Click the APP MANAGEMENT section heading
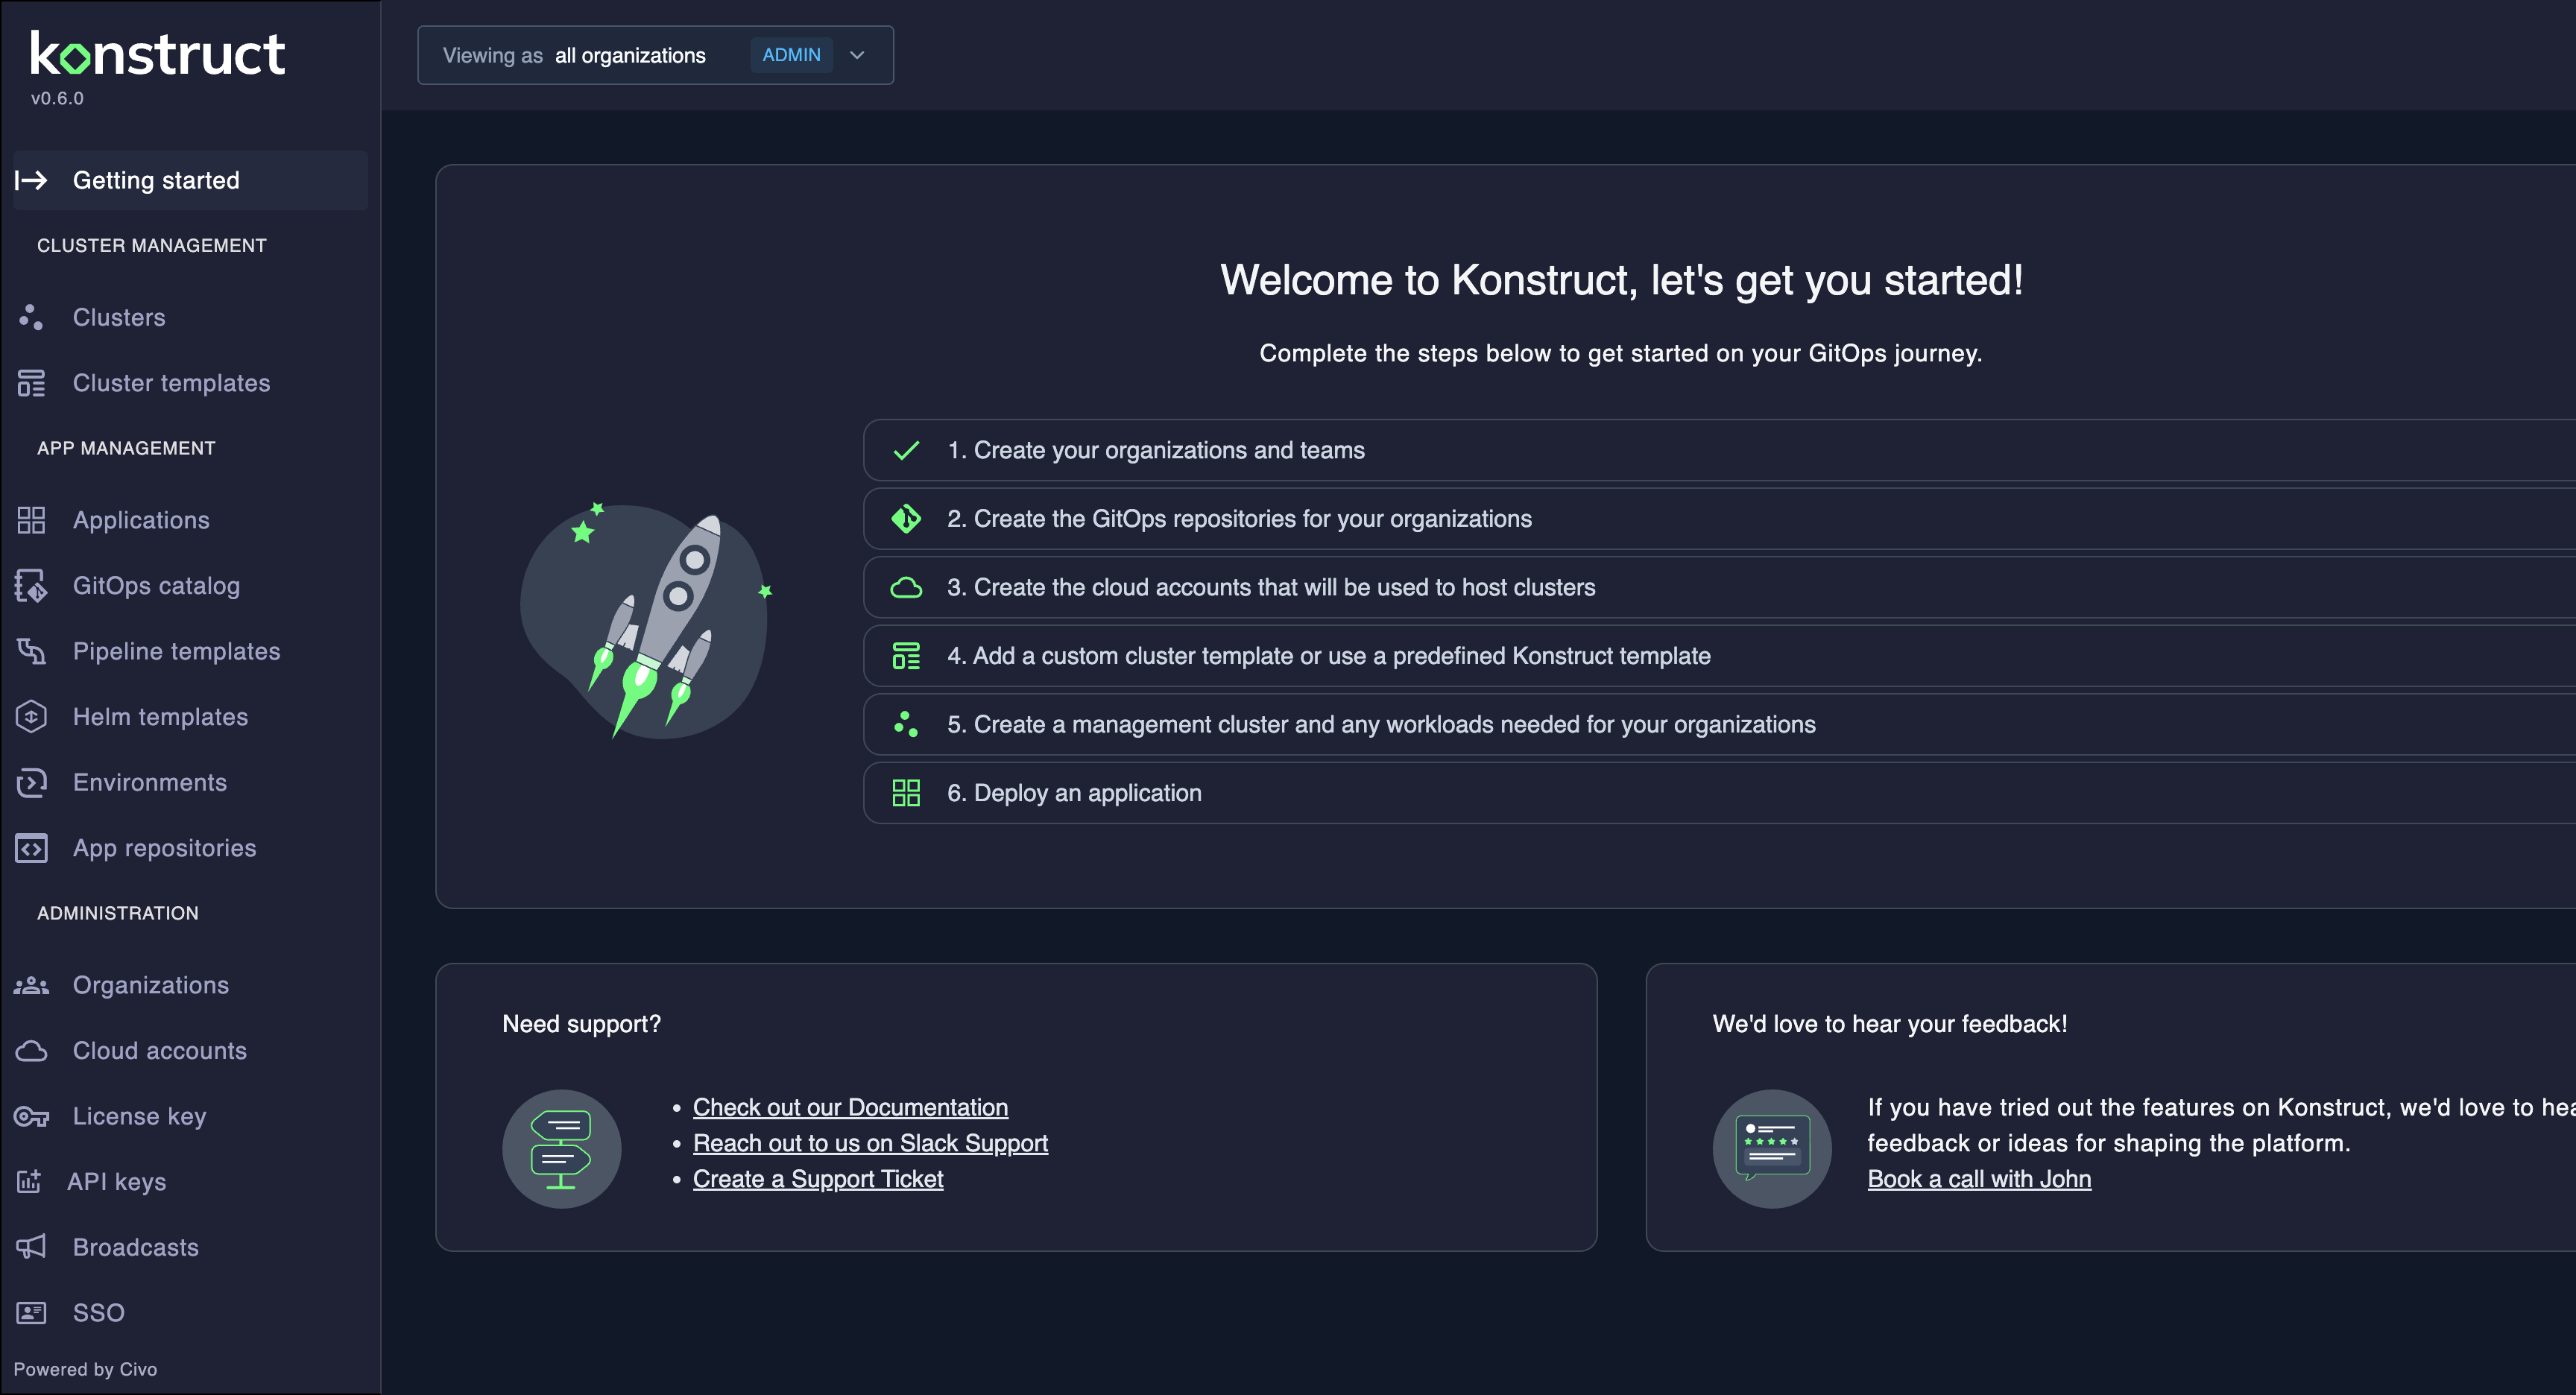This screenshot has width=2576, height=1395. [126, 448]
